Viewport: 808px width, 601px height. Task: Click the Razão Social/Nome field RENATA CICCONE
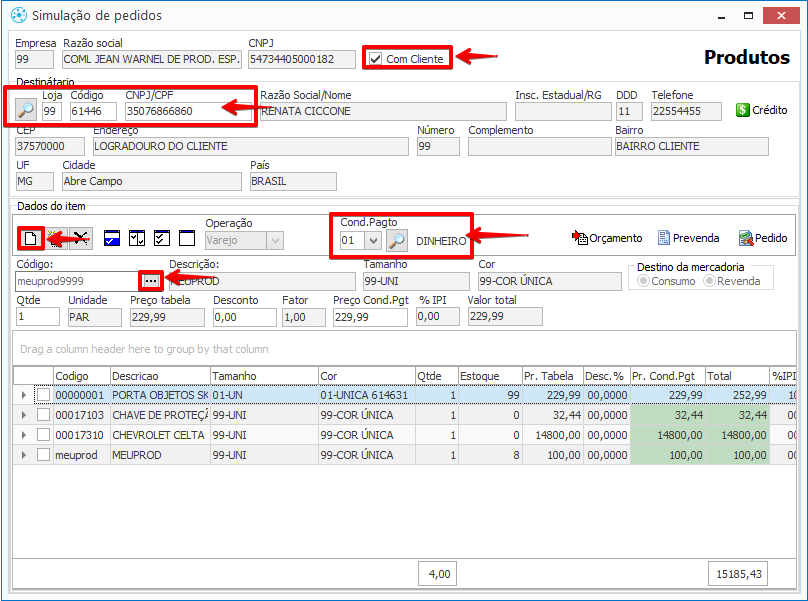click(383, 111)
